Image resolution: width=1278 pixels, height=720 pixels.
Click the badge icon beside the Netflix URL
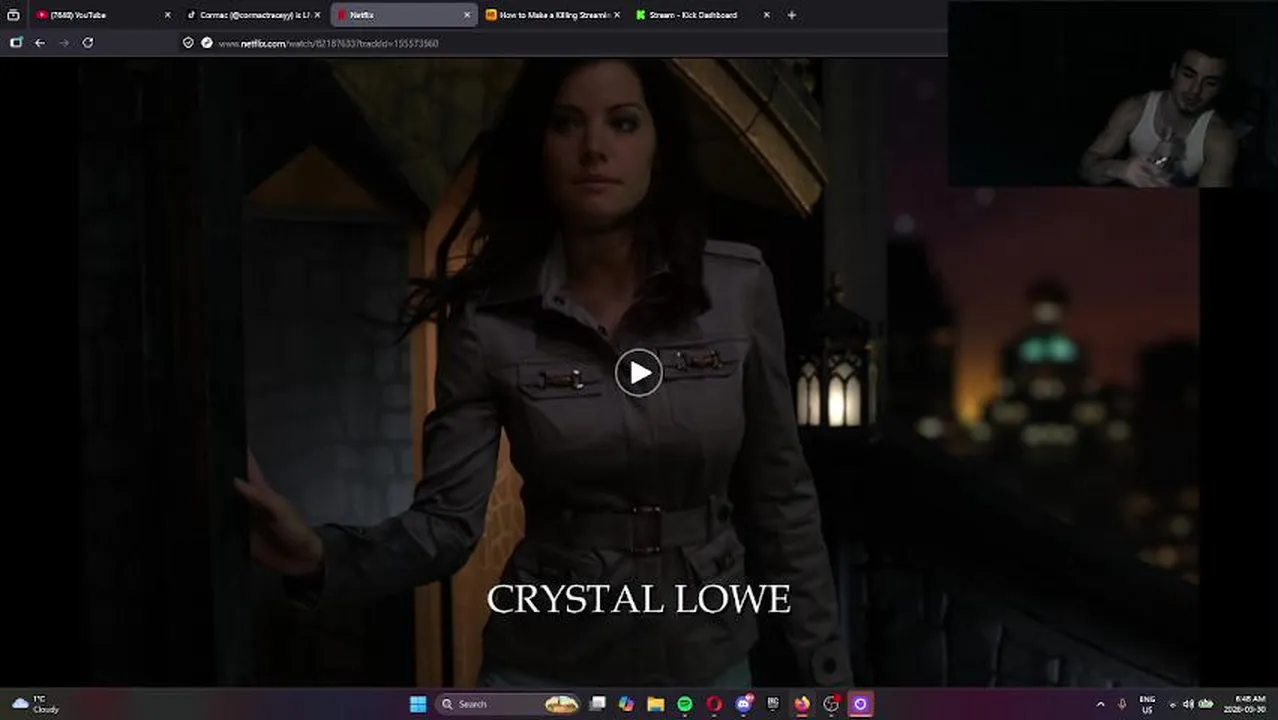point(207,43)
